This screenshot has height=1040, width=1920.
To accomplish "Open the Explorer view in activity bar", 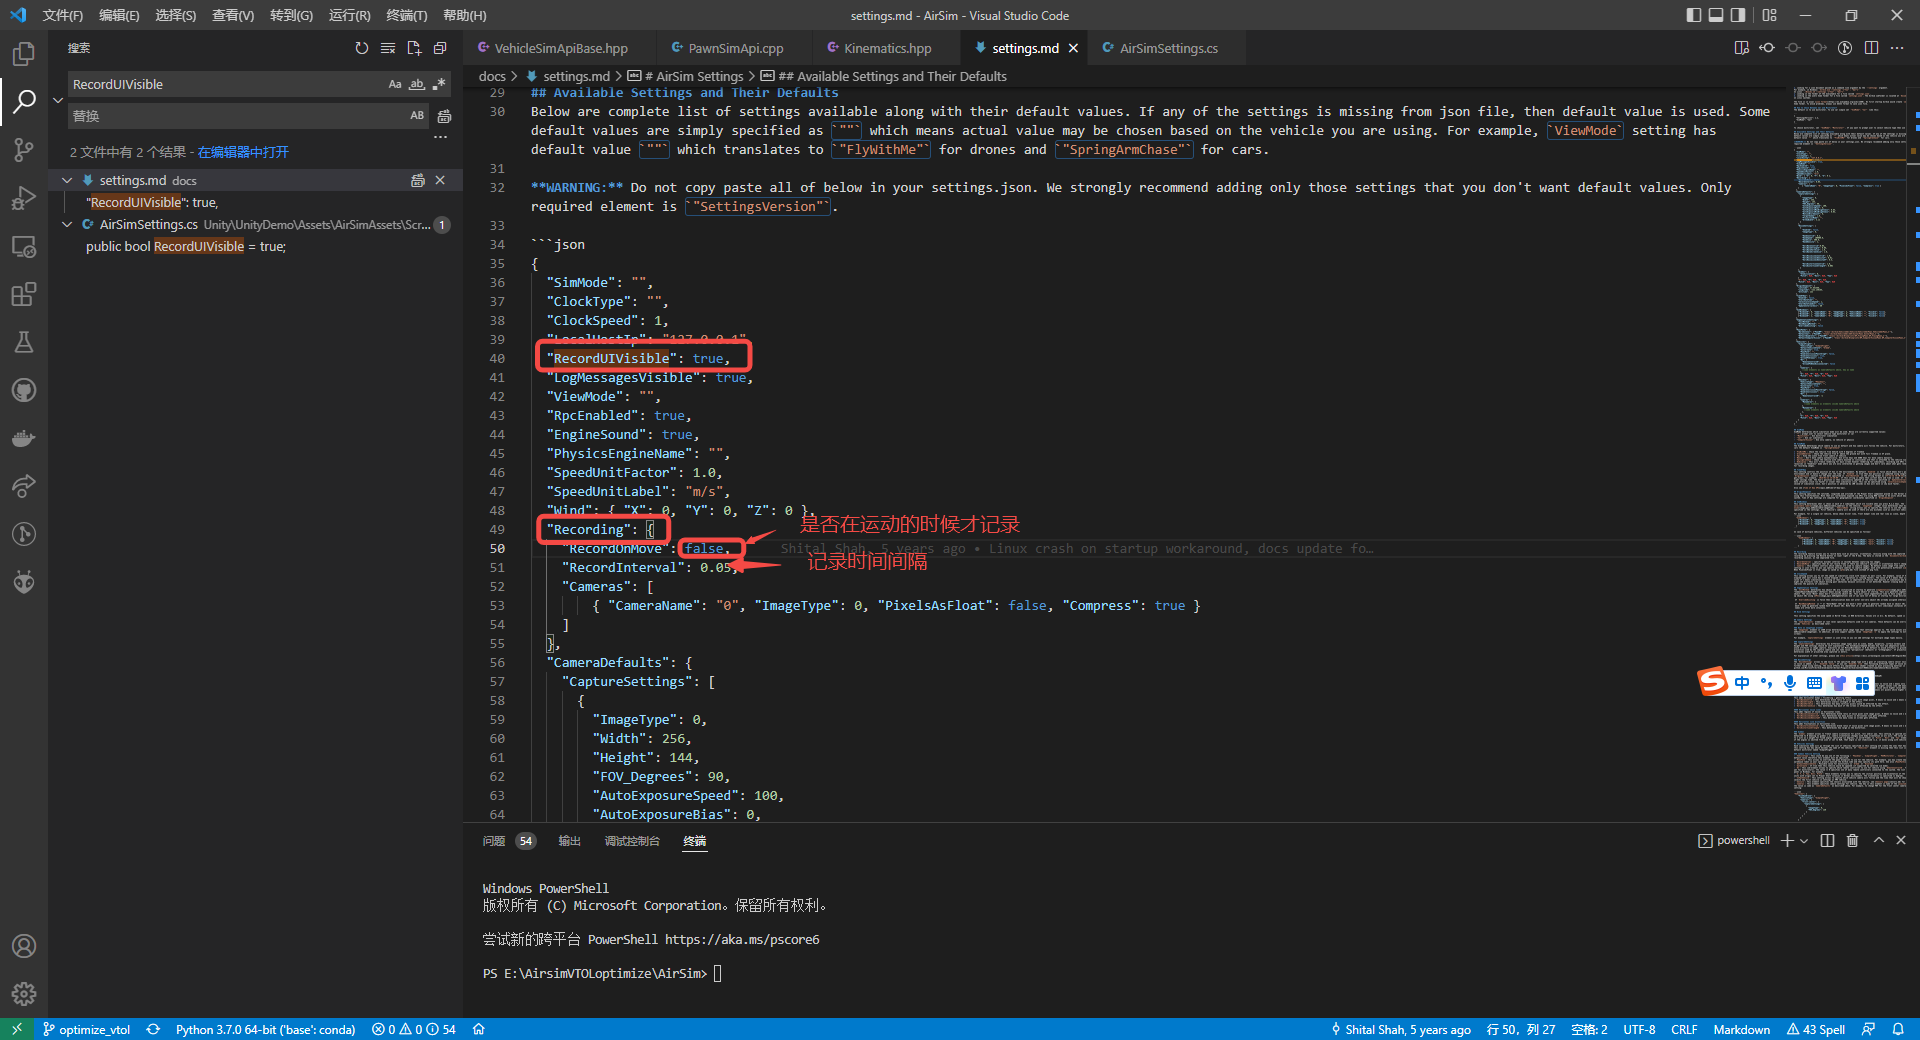I will click(24, 54).
